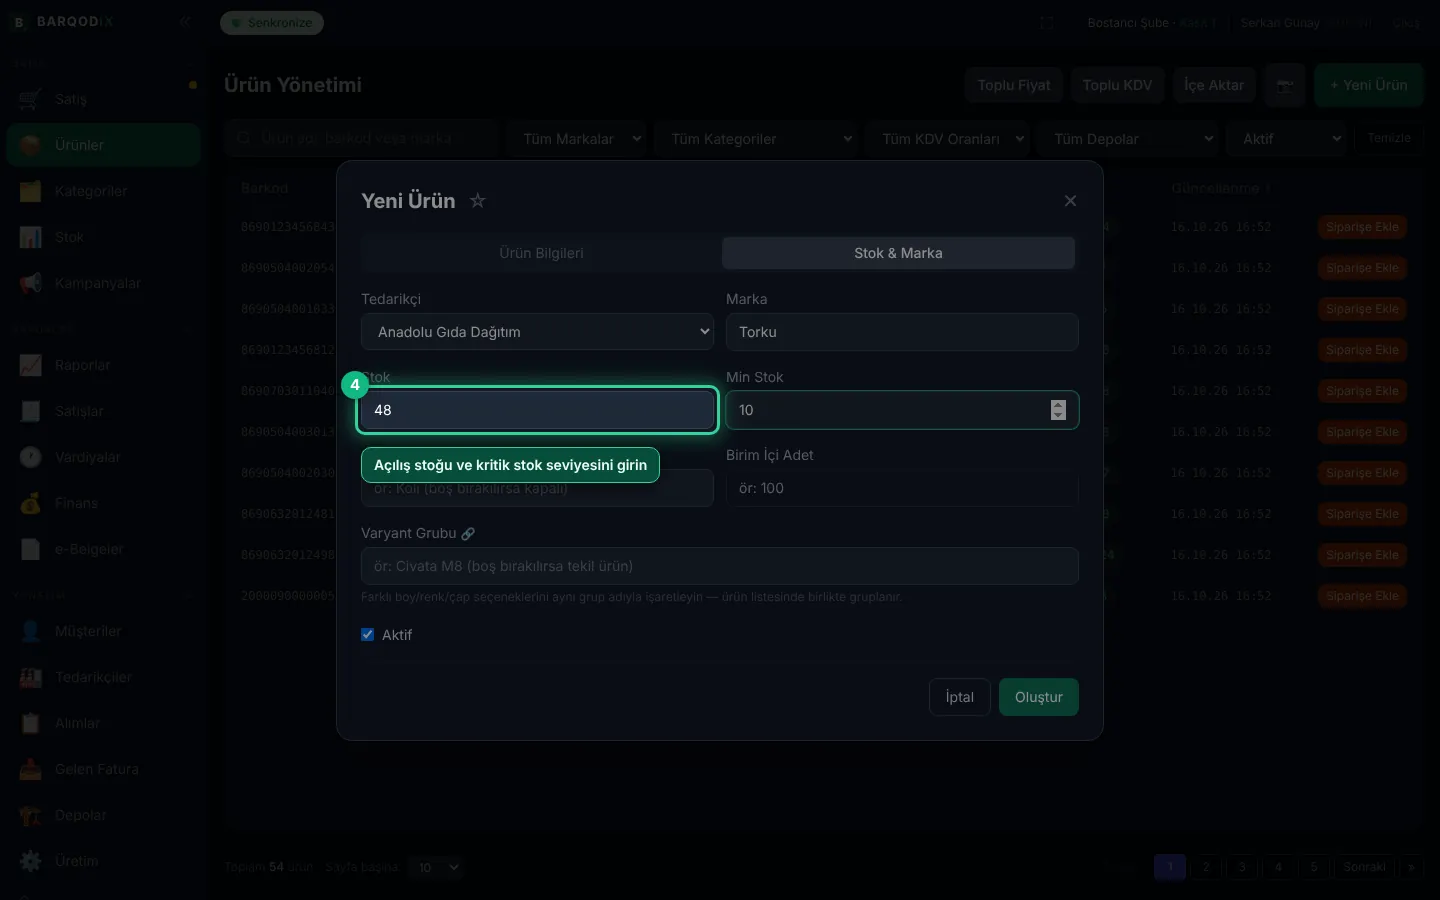1440x900 pixels.
Task: Click the link icon beside Varyant Grubu
Action: pos(468,534)
